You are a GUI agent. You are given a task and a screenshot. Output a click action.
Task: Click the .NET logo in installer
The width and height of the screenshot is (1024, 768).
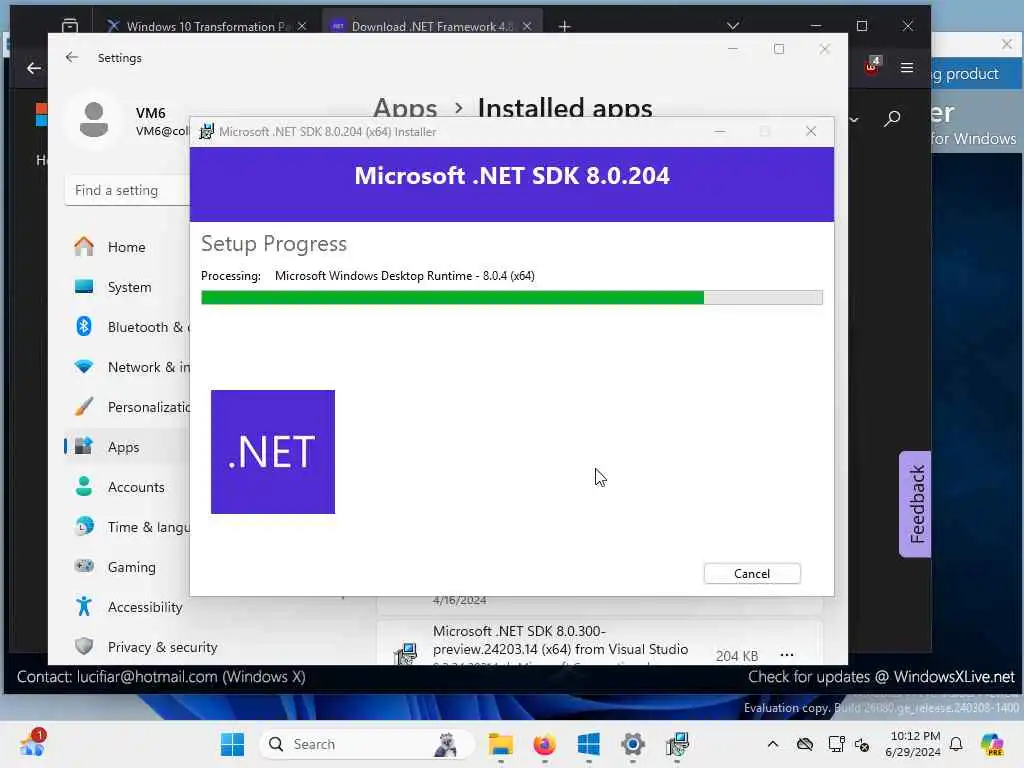(273, 452)
